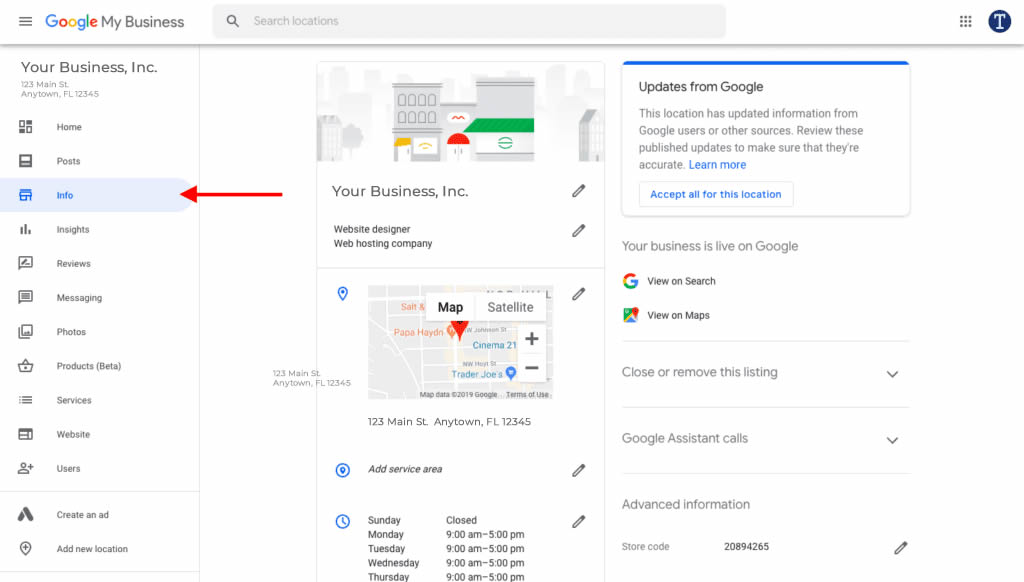Open the Photos sidebar item
1024x582 pixels.
71,332
